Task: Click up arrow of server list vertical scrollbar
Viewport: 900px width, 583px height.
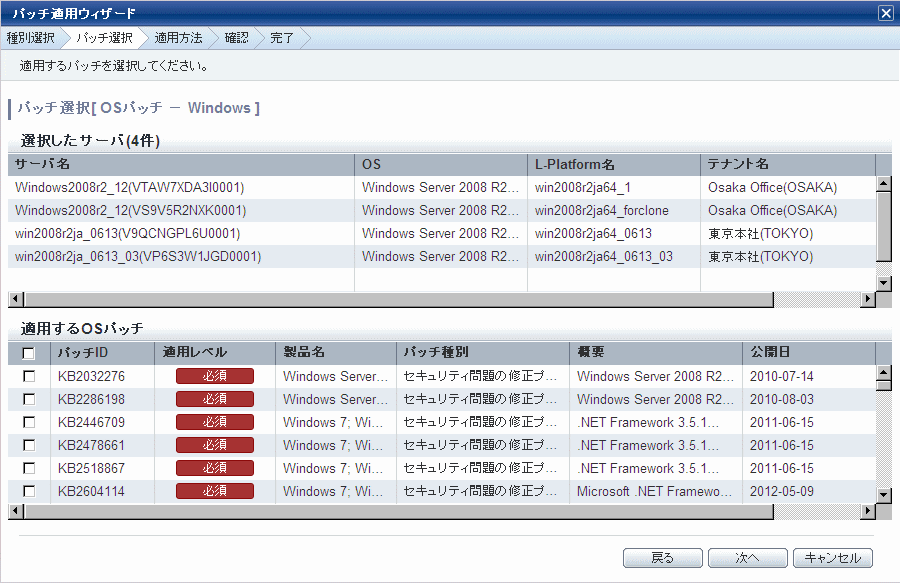Action: tap(883, 184)
